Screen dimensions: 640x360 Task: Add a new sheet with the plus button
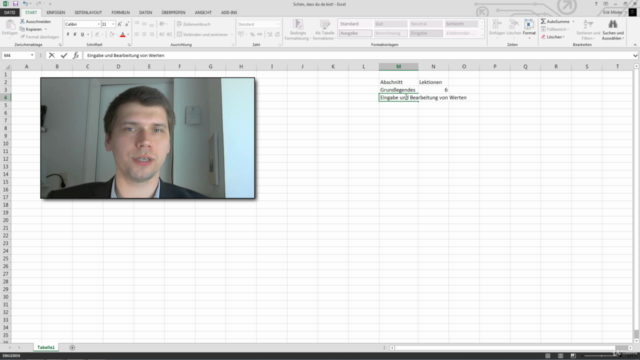(72, 347)
